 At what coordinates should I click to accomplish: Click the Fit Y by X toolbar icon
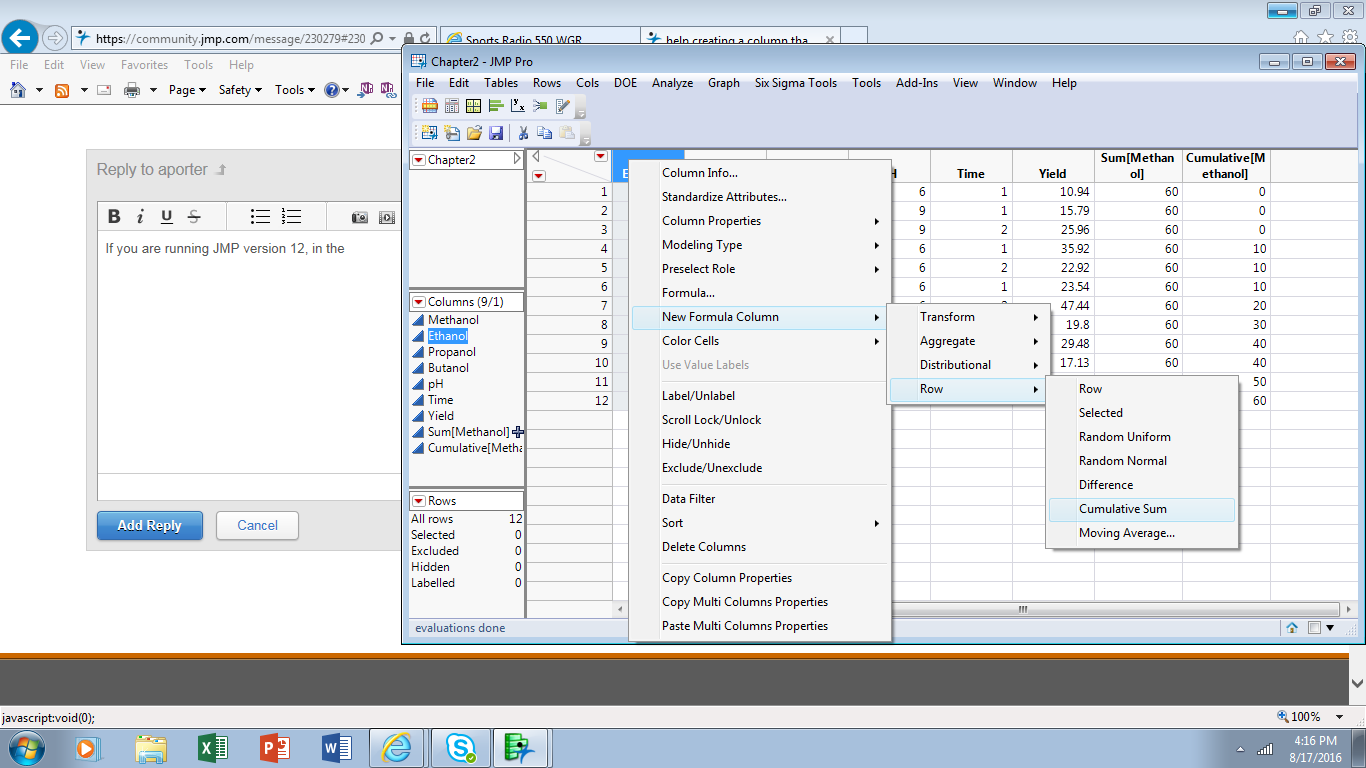pyautogui.click(x=517, y=106)
